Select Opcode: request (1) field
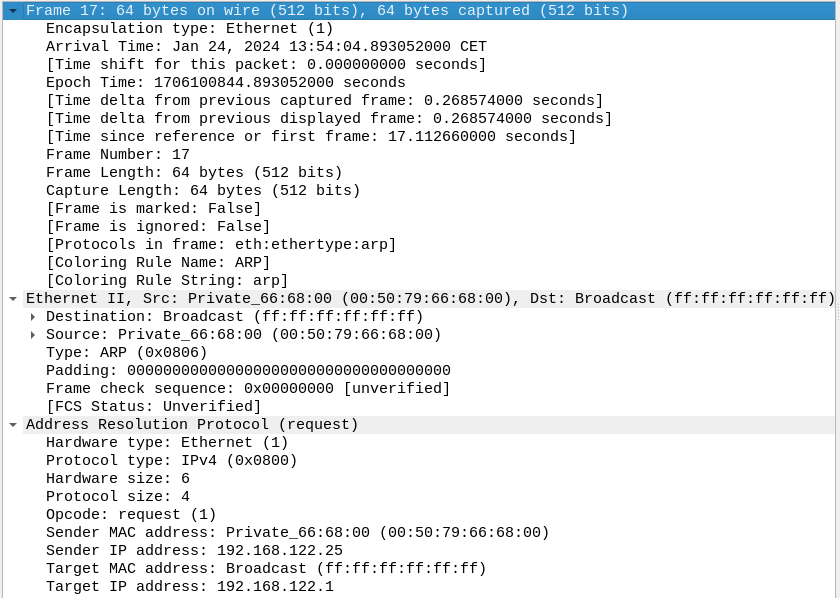The height and width of the screenshot is (598, 840). coord(131,514)
